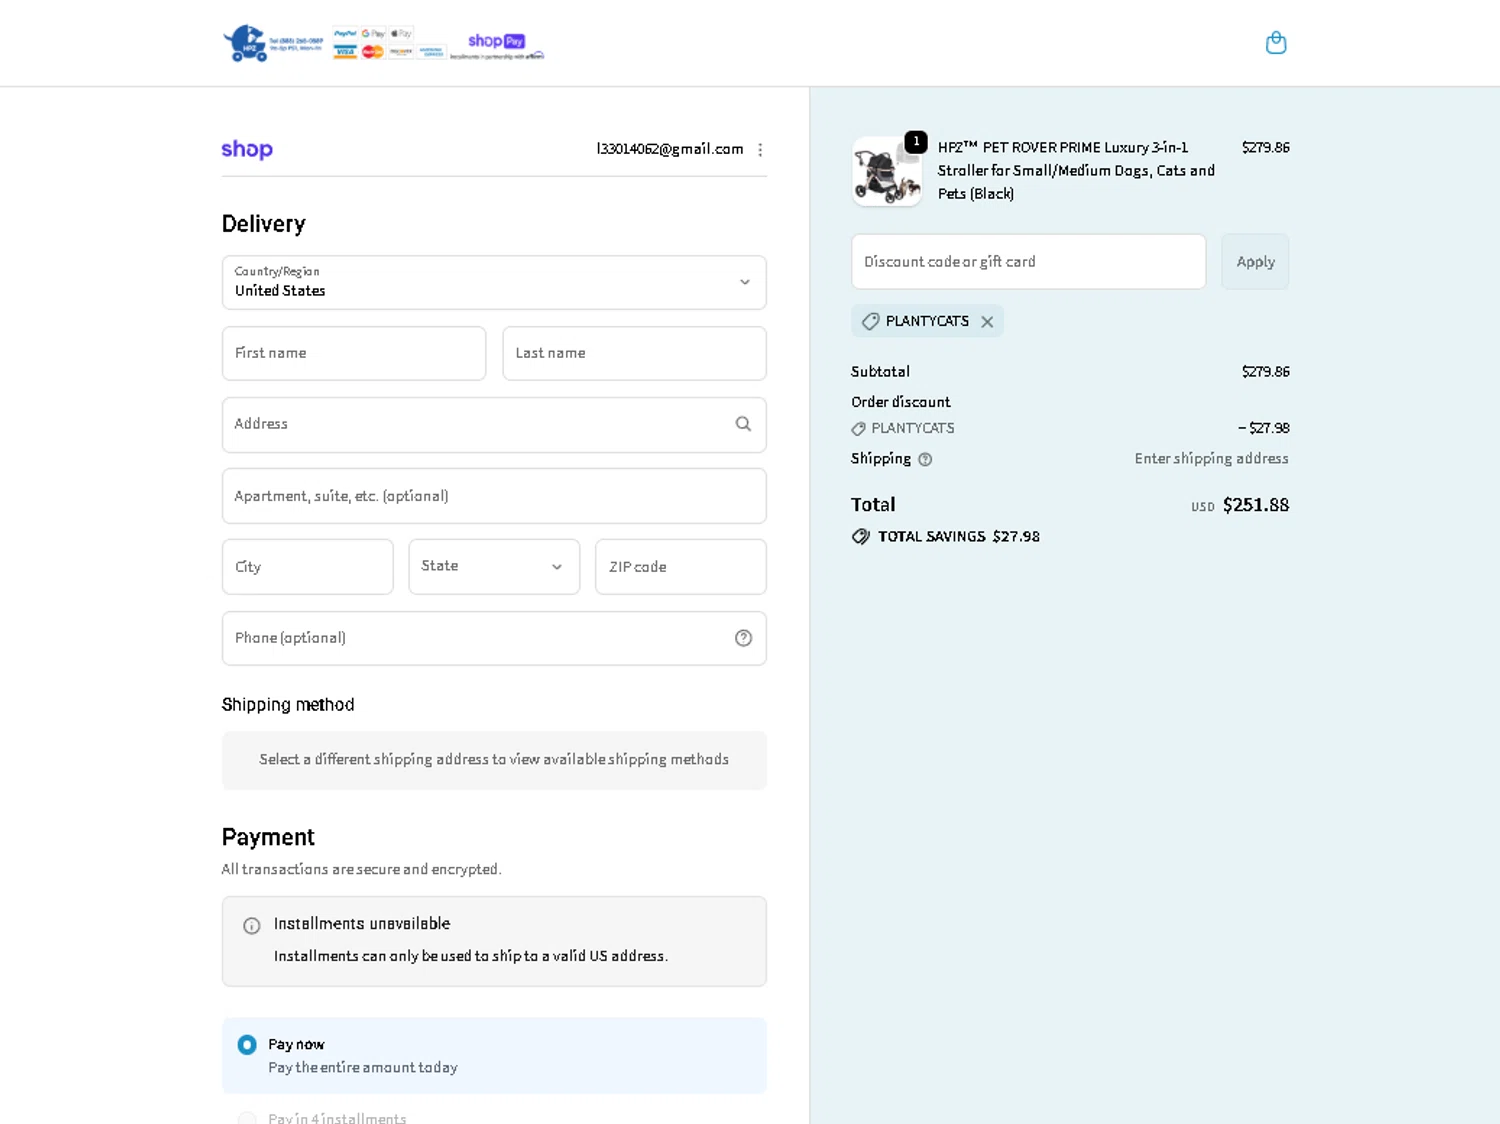Click the ZIP code field

[681, 567]
